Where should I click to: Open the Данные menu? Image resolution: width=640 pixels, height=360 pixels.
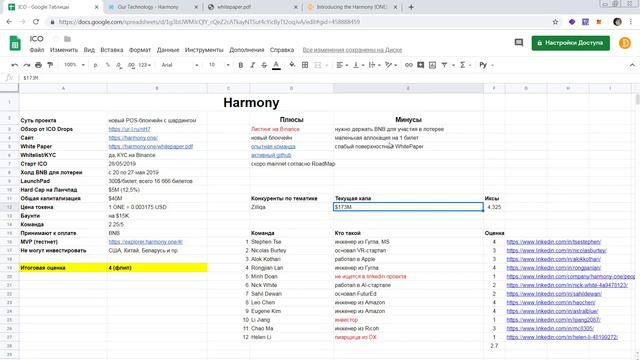point(168,50)
